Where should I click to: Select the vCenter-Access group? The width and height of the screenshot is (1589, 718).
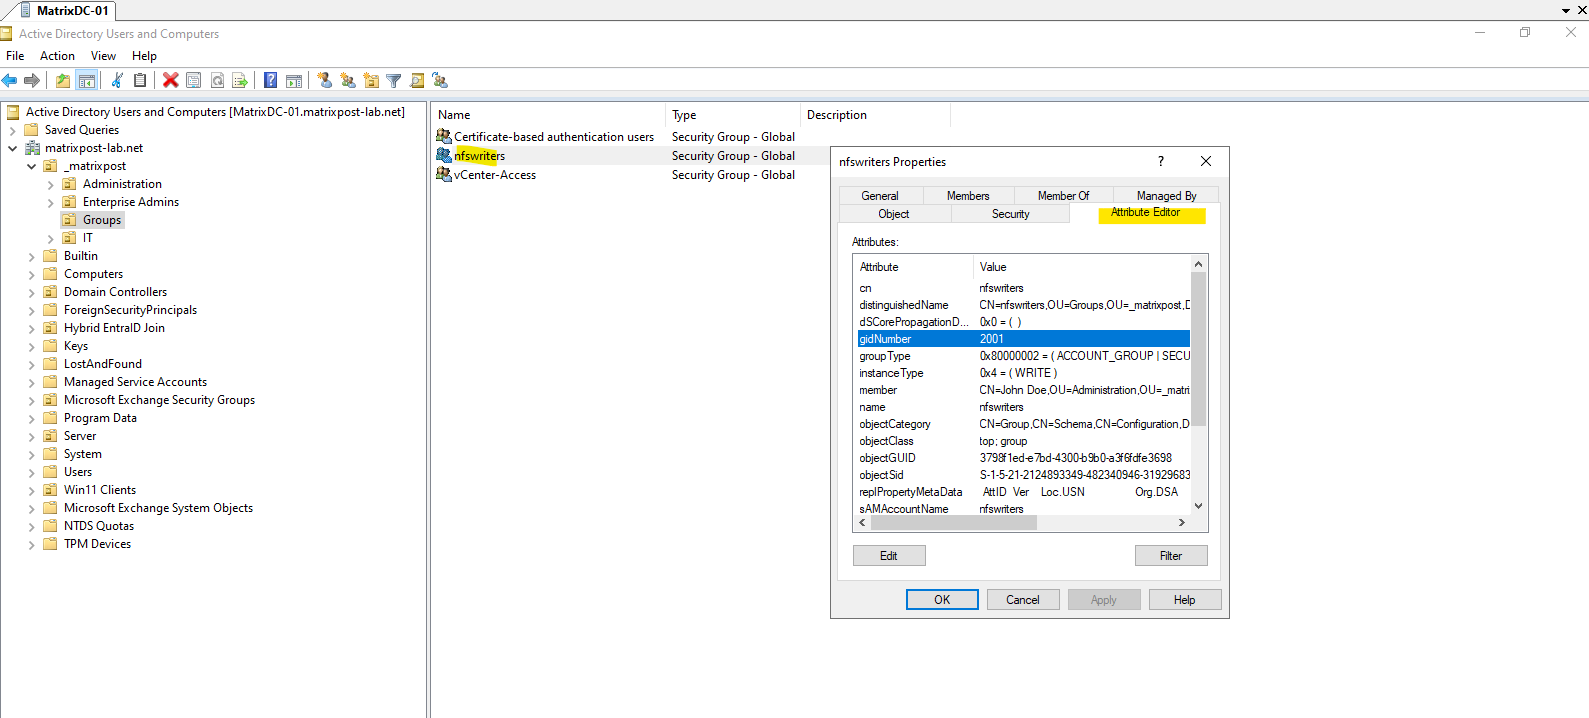click(495, 175)
